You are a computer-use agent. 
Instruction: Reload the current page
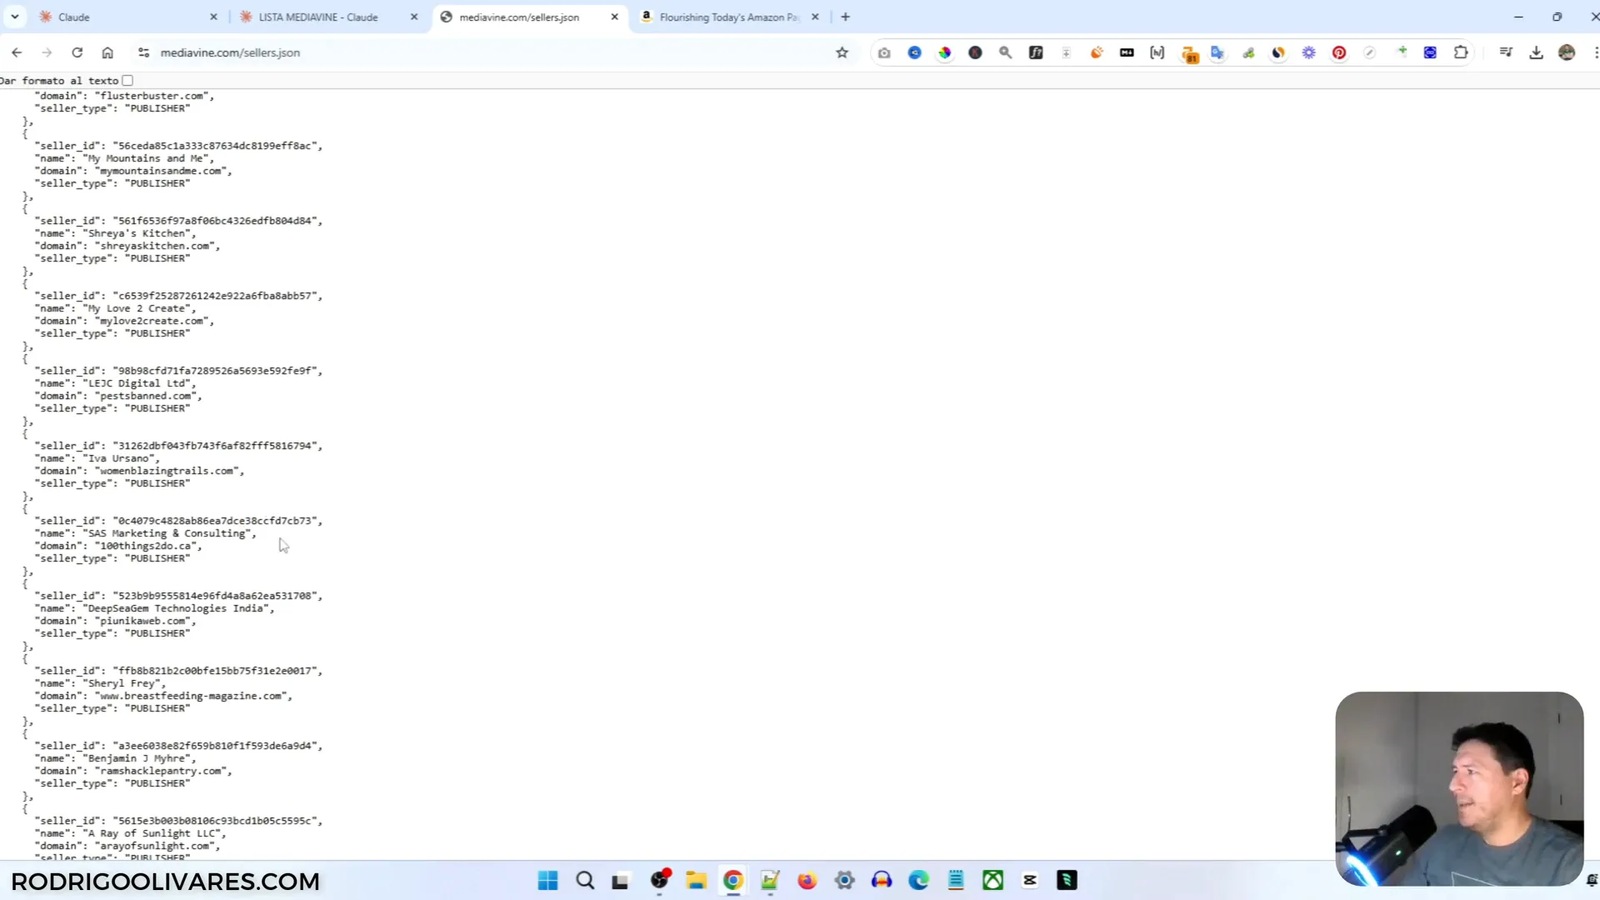[x=77, y=53]
